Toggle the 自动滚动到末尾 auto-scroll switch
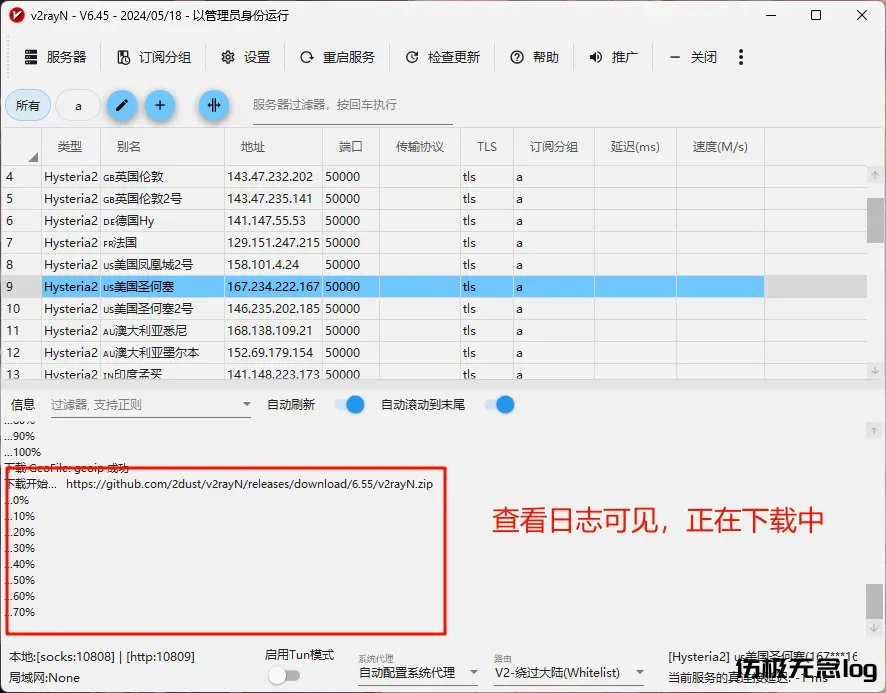Screen dimensions: 886x693 point(500,405)
